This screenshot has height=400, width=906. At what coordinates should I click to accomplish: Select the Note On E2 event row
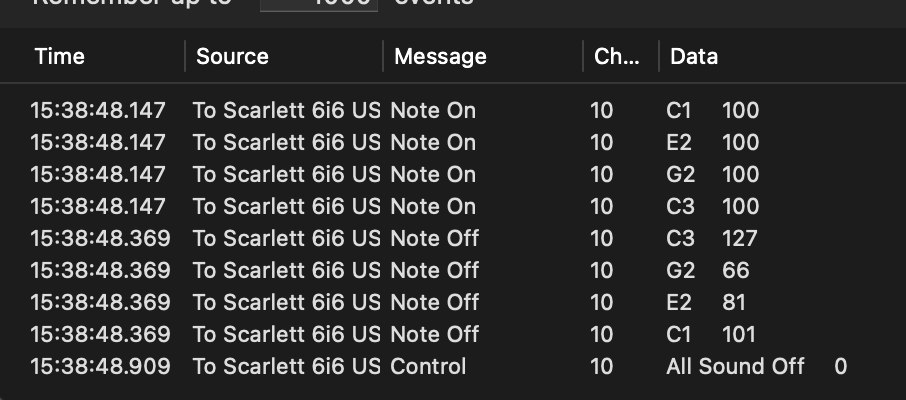click(433, 143)
